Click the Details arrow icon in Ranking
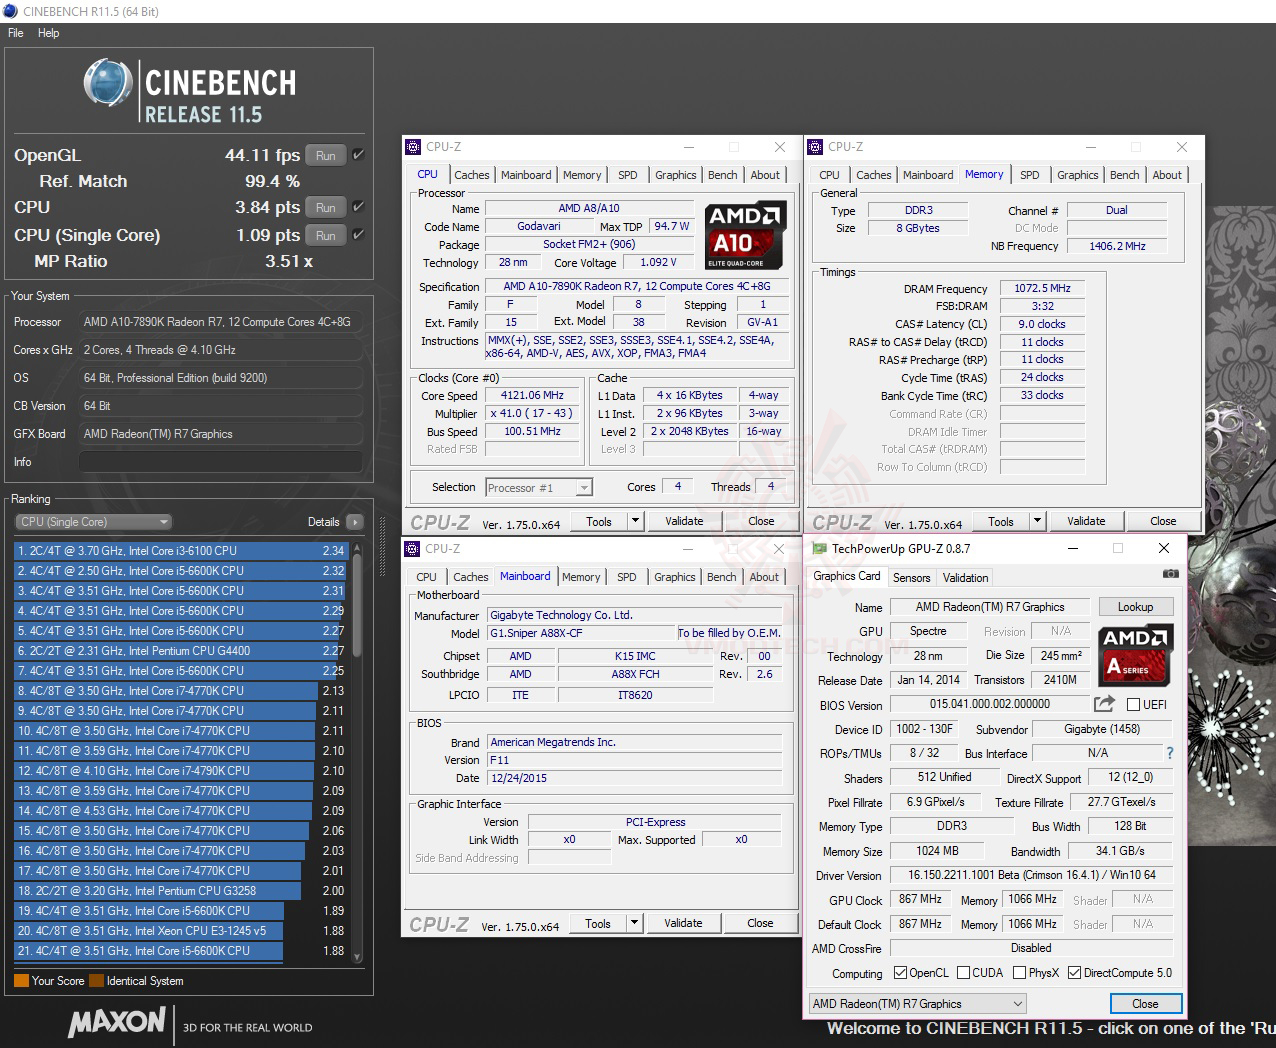This screenshot has width=1276, height=1048. [354, 522]
